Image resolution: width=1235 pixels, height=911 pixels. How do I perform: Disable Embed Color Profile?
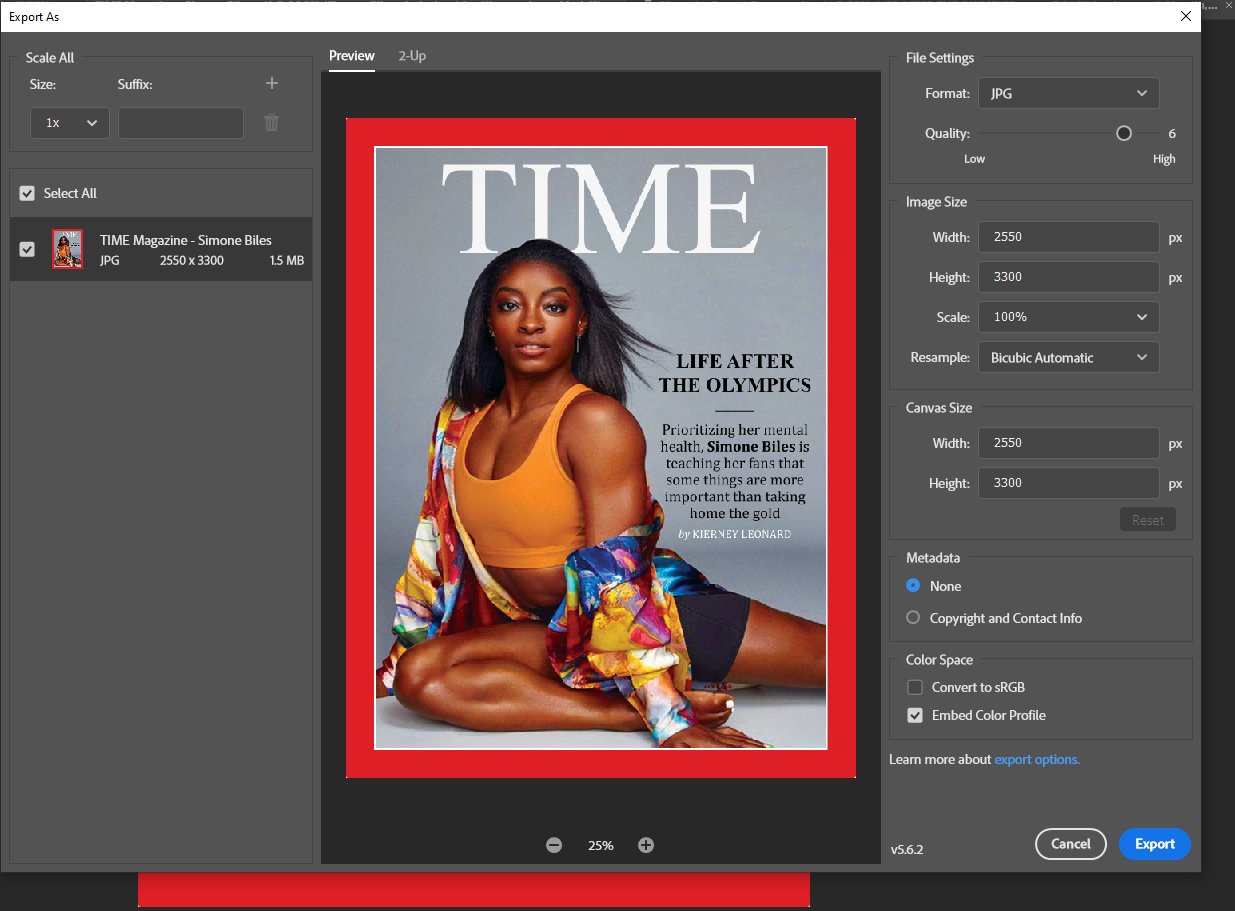tap(914, 715)
